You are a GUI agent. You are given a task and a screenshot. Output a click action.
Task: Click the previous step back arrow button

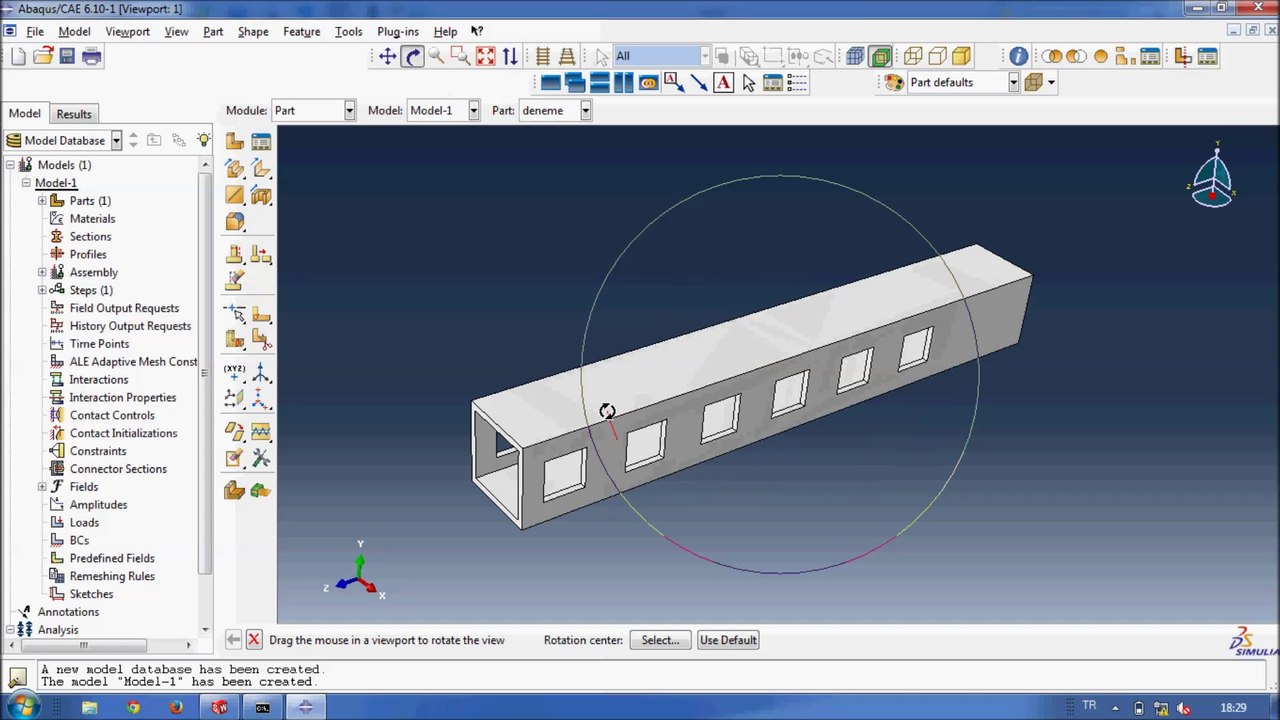[x=233, y=640]
